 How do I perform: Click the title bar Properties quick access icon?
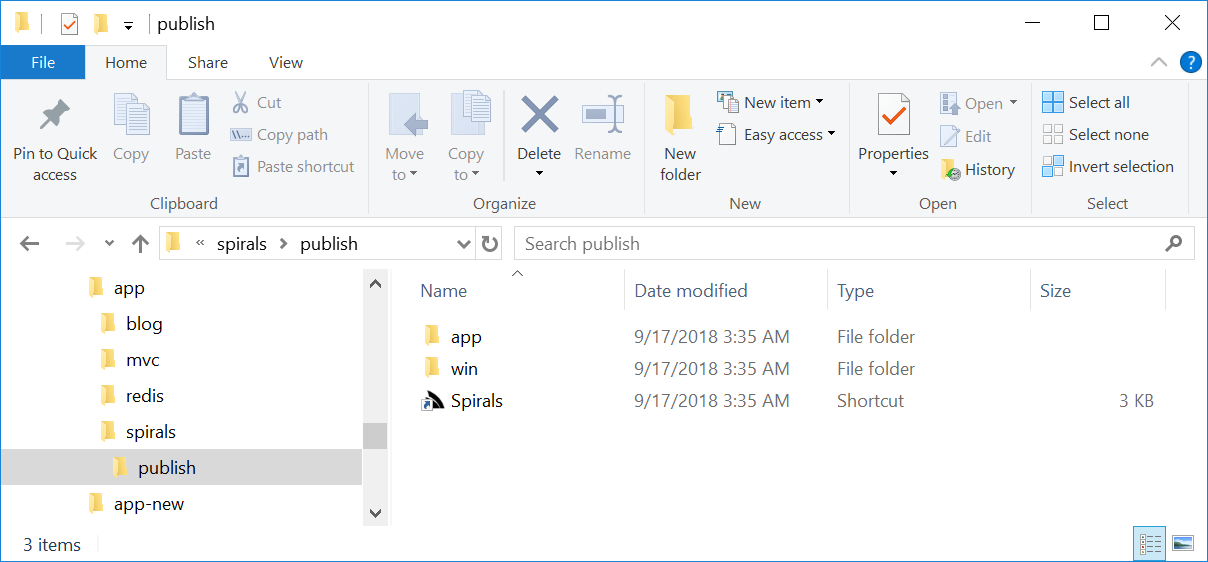pyautogui.click(x=69, y=23)
